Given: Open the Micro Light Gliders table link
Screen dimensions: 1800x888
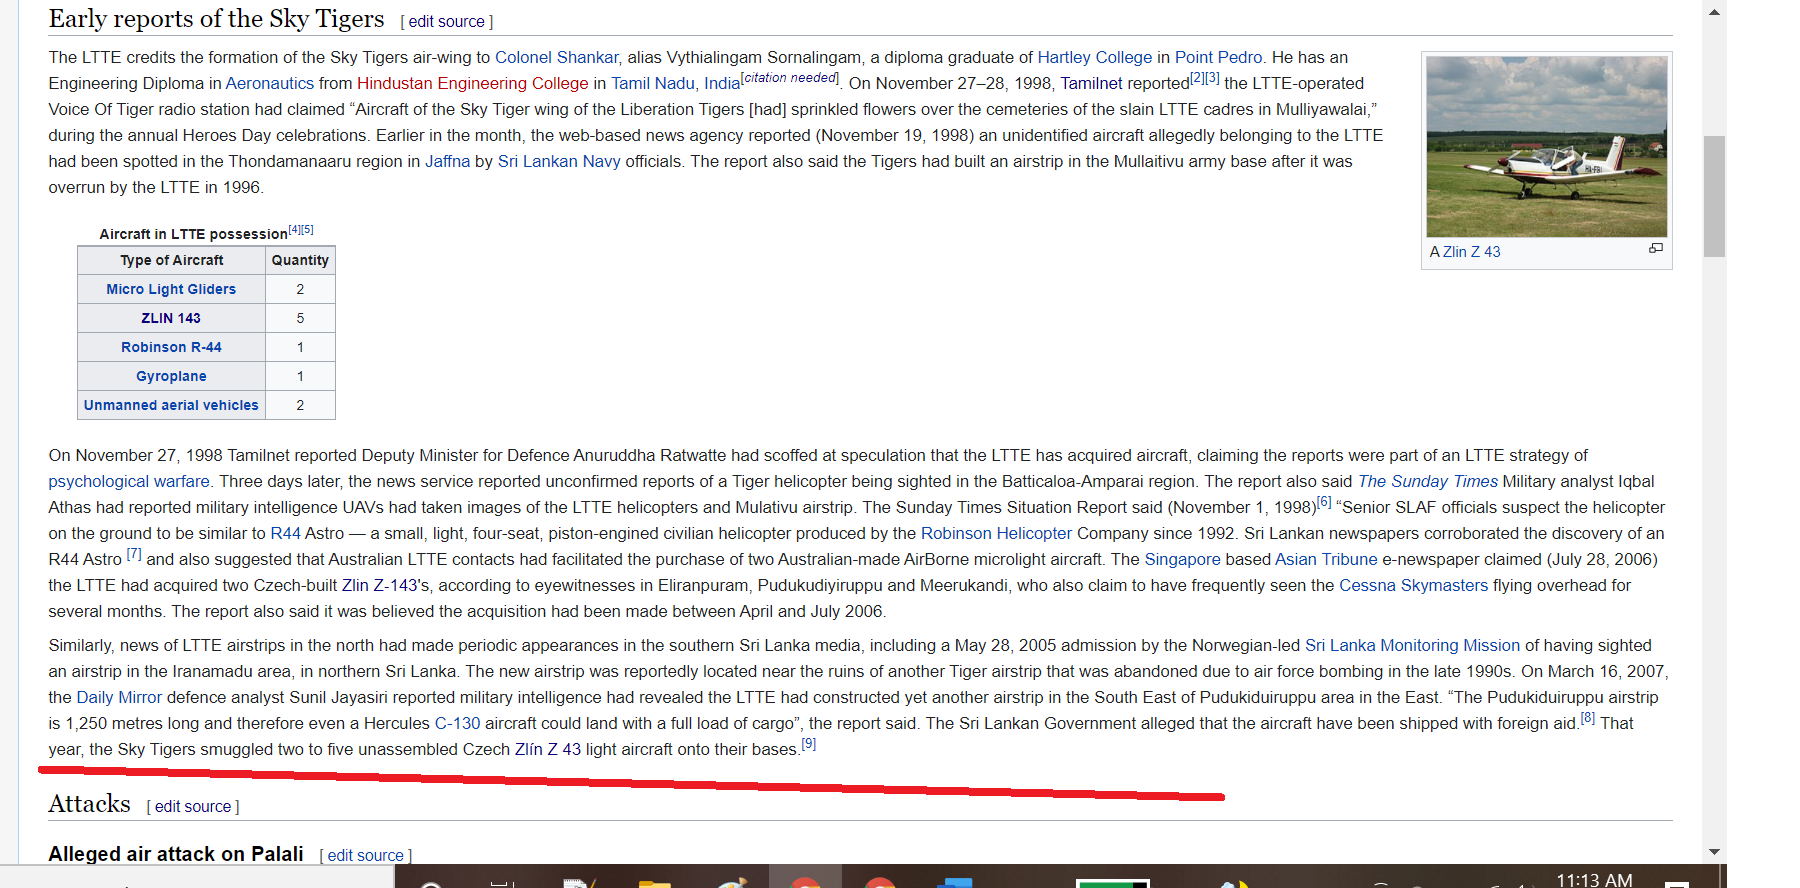Looking at the screenshot, I should [x=171, y=289].
